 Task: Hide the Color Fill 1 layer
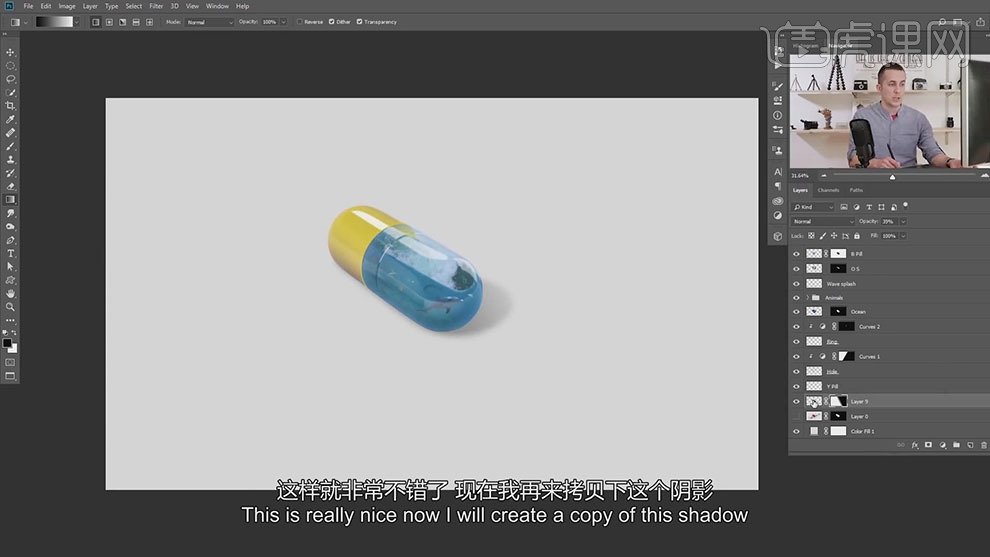point(796,432)
